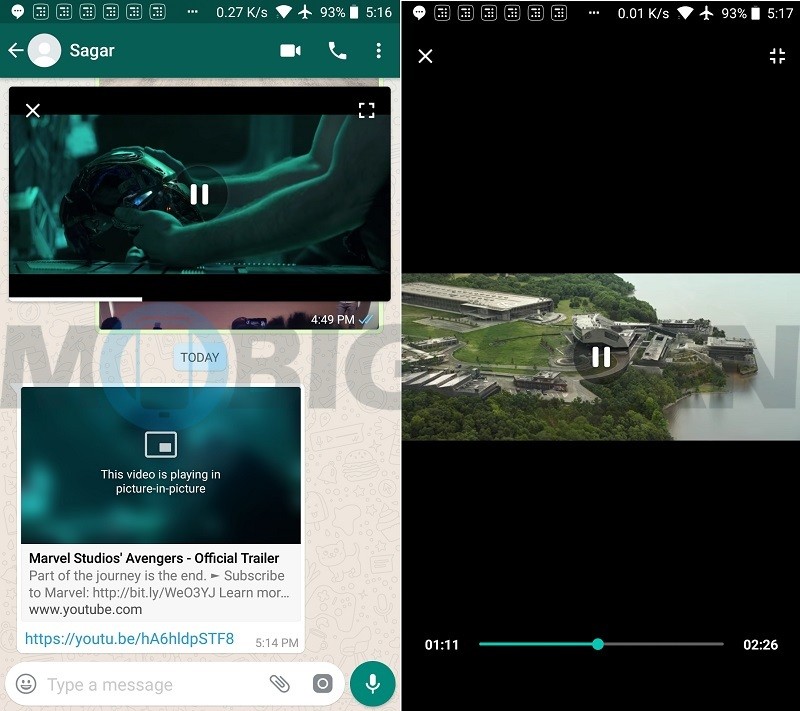Close the fullscreen video player
The height and width of the screenshot is (711, 800).
[426, 56]
